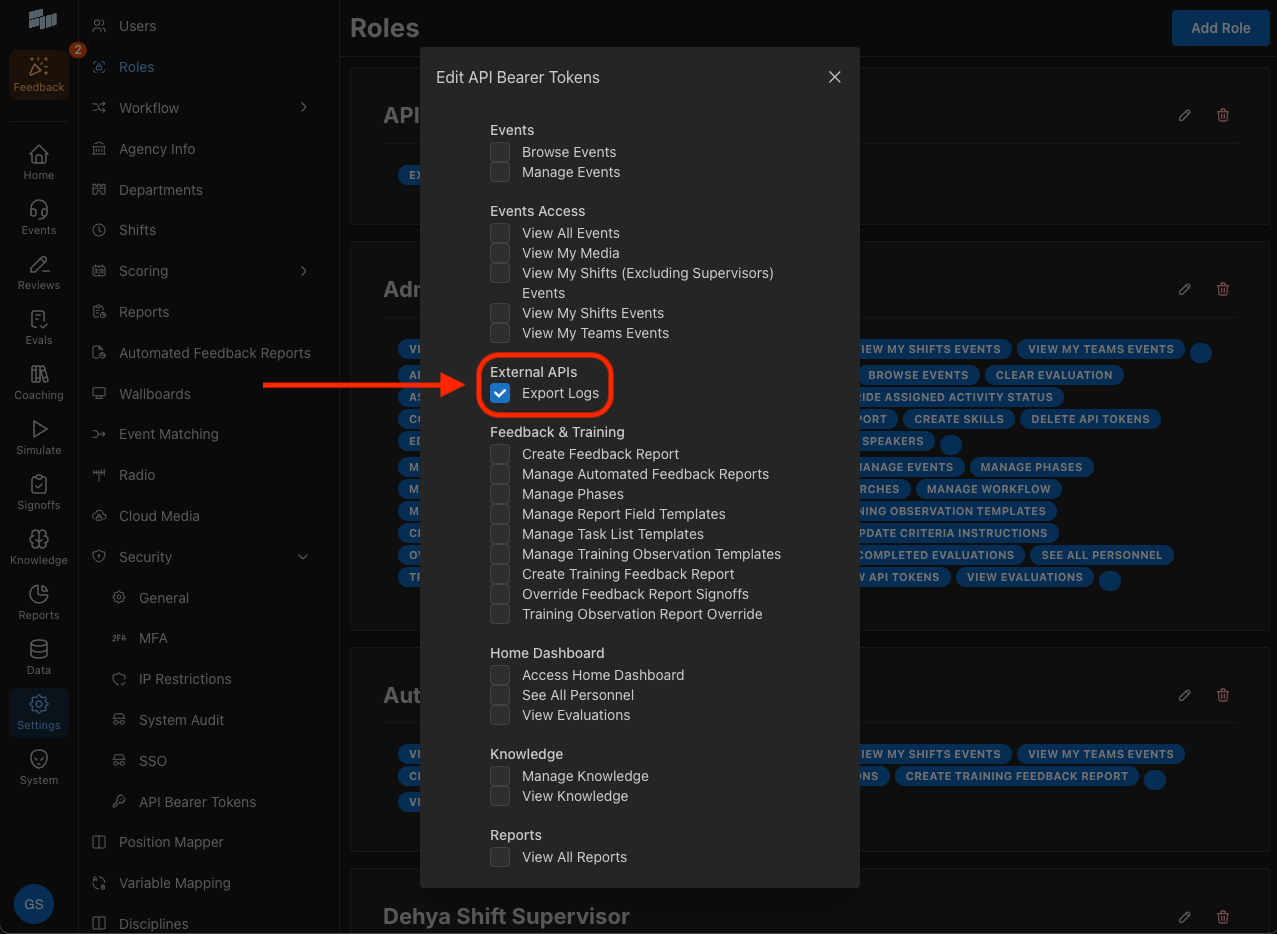Enable the Browse Events checkbox
Image resolution: width=1277 pixels, height=934 pixels.
coord(499,151)
